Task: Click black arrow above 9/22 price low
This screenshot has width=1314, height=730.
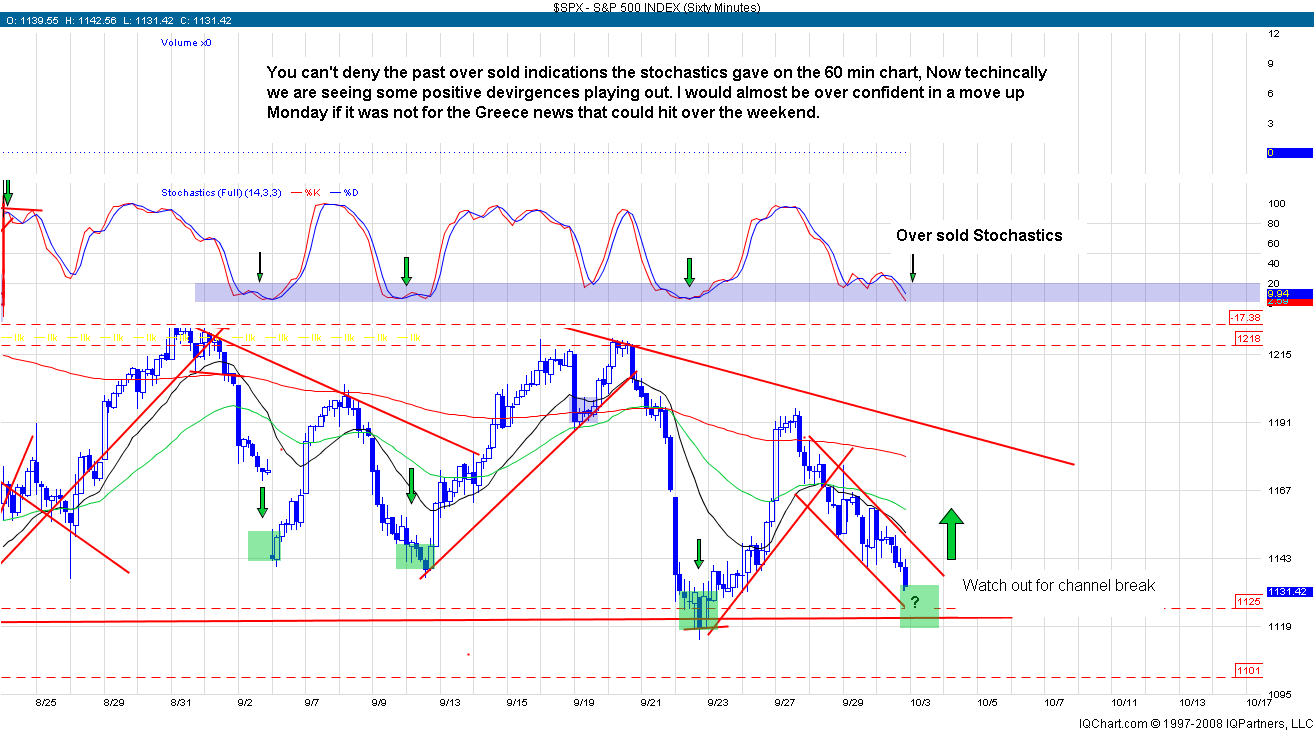Action: (699, 553)
